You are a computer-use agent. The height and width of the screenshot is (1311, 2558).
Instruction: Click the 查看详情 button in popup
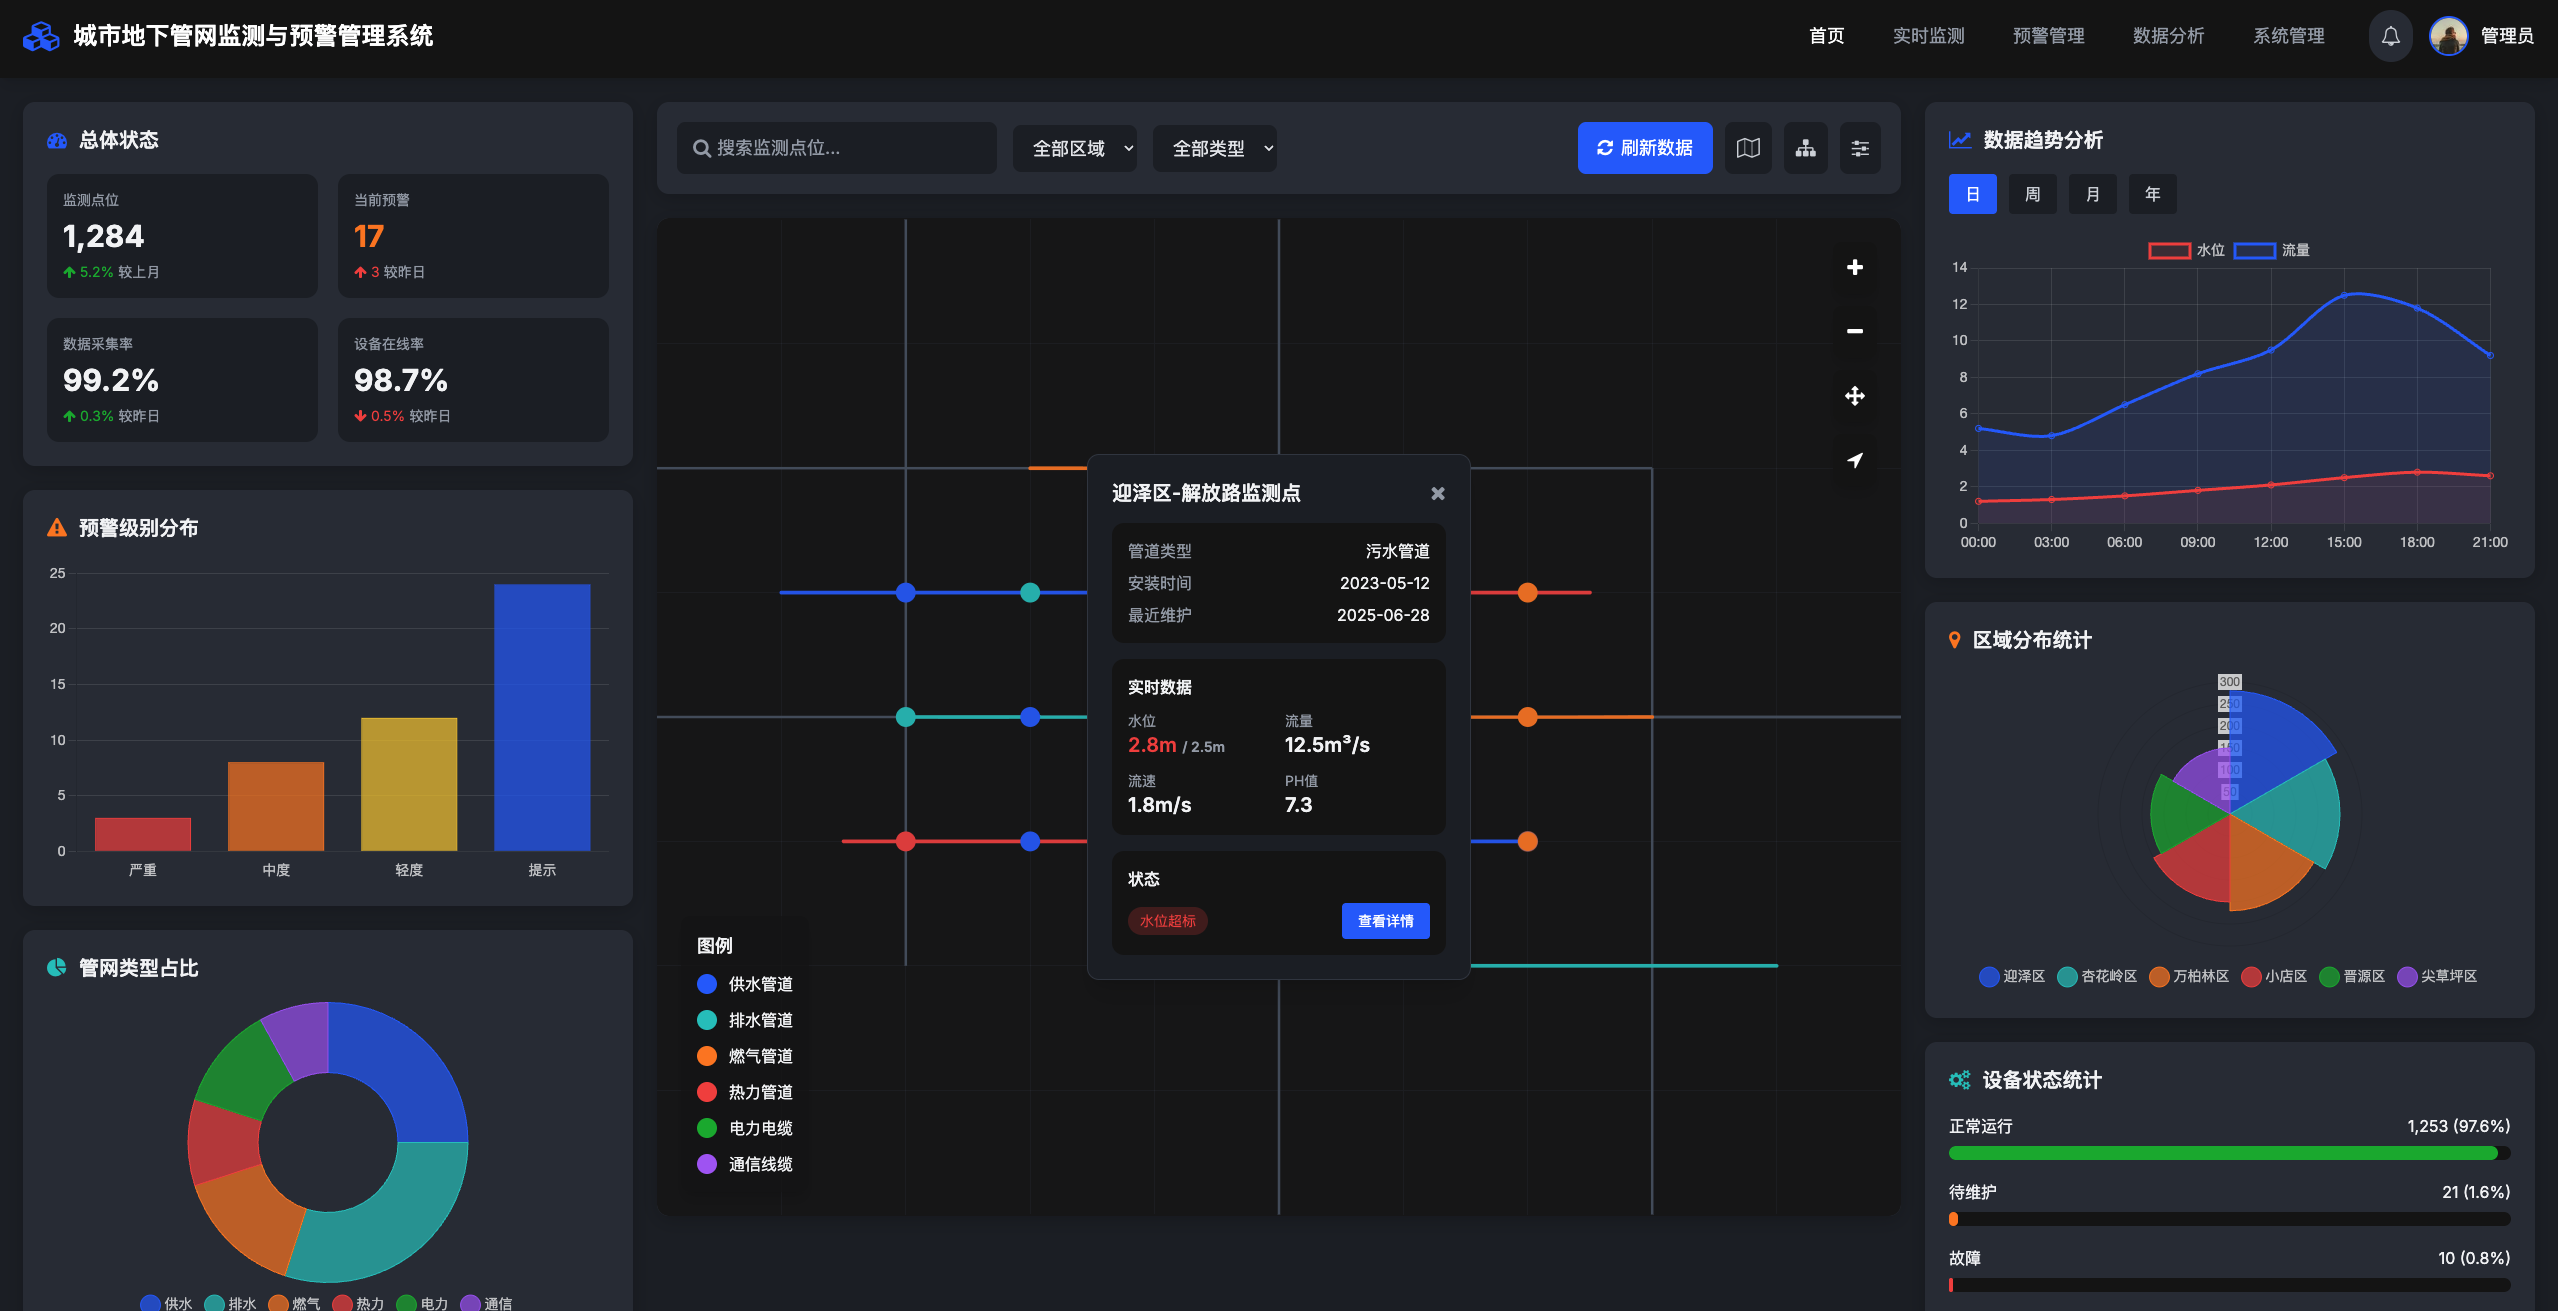[x=1385, y=921]
